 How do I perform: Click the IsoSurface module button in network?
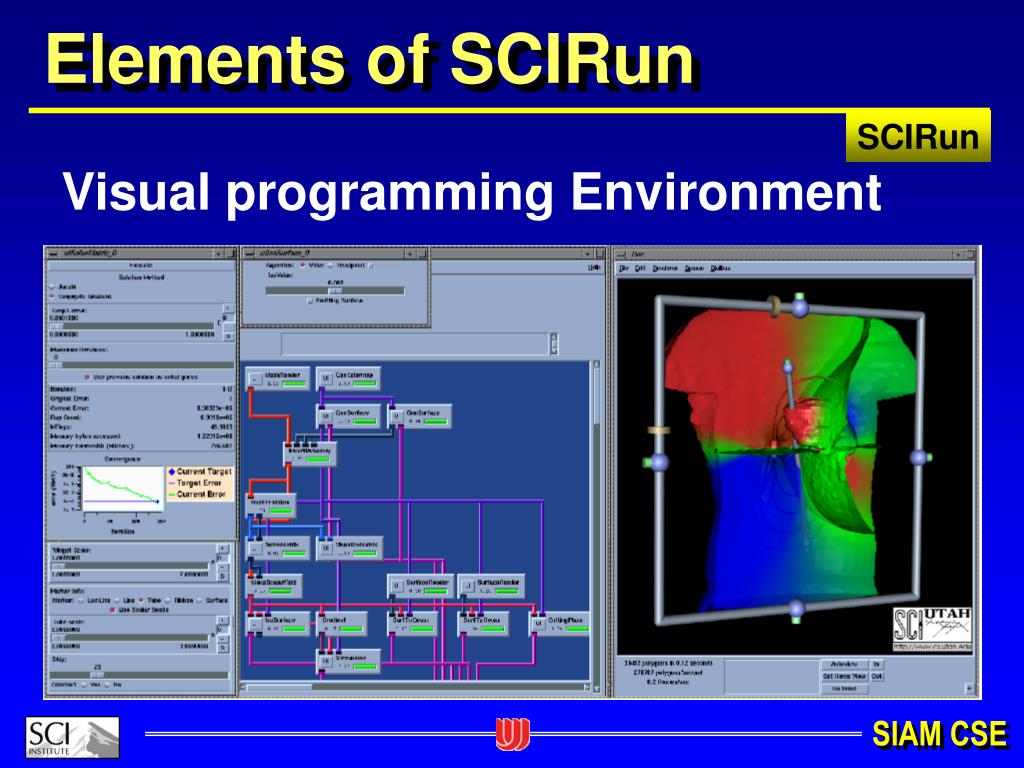tap(255, 624)
